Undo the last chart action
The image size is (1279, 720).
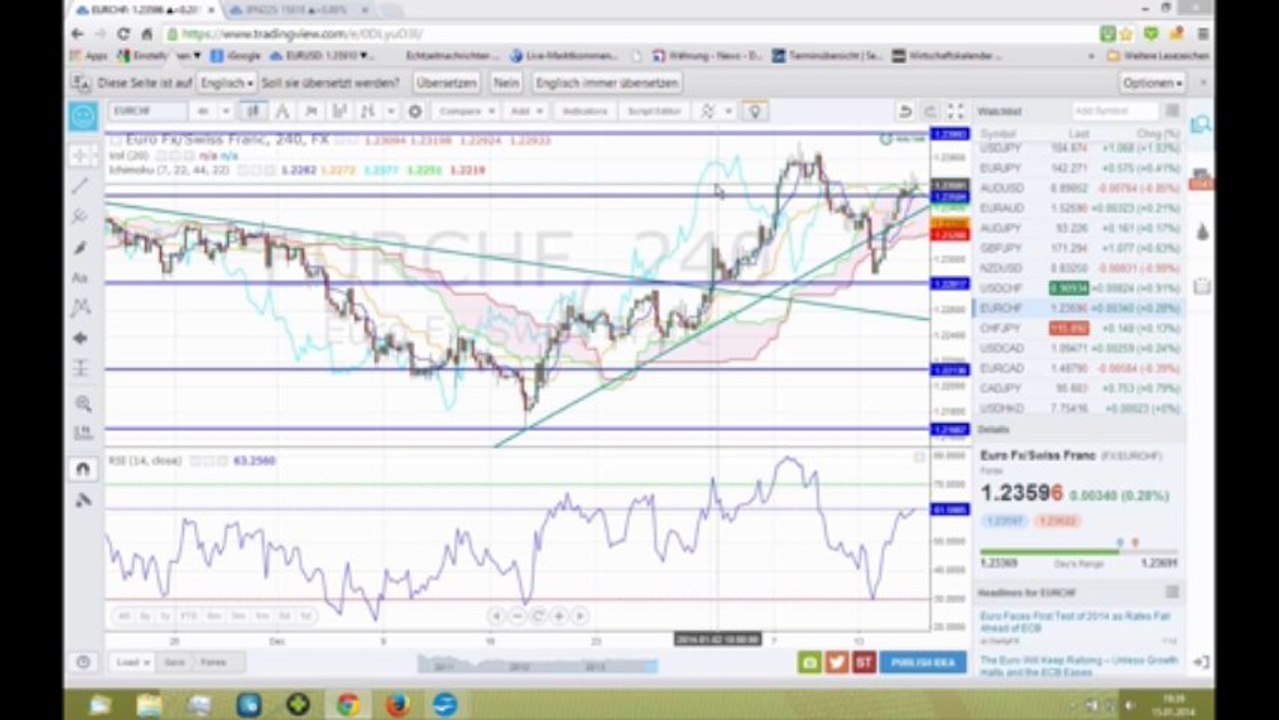[x=905, y=111]
